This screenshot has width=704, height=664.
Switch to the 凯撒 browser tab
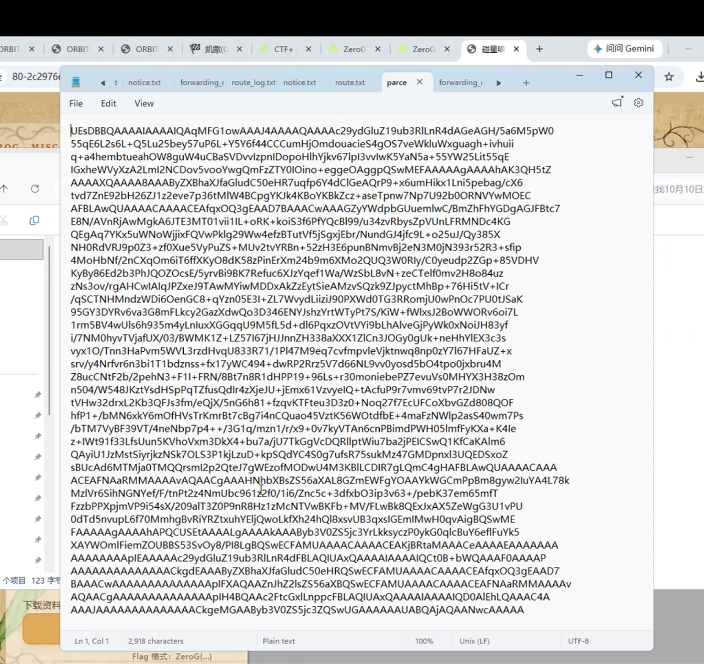216,49
